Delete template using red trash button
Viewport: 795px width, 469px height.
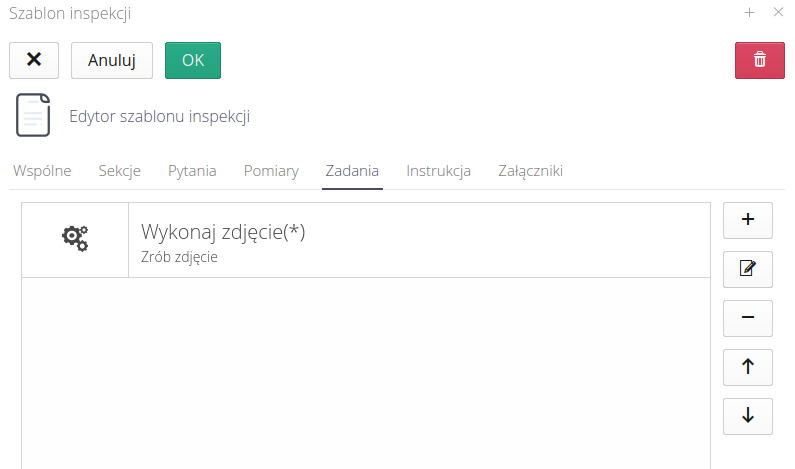point(759,60)
